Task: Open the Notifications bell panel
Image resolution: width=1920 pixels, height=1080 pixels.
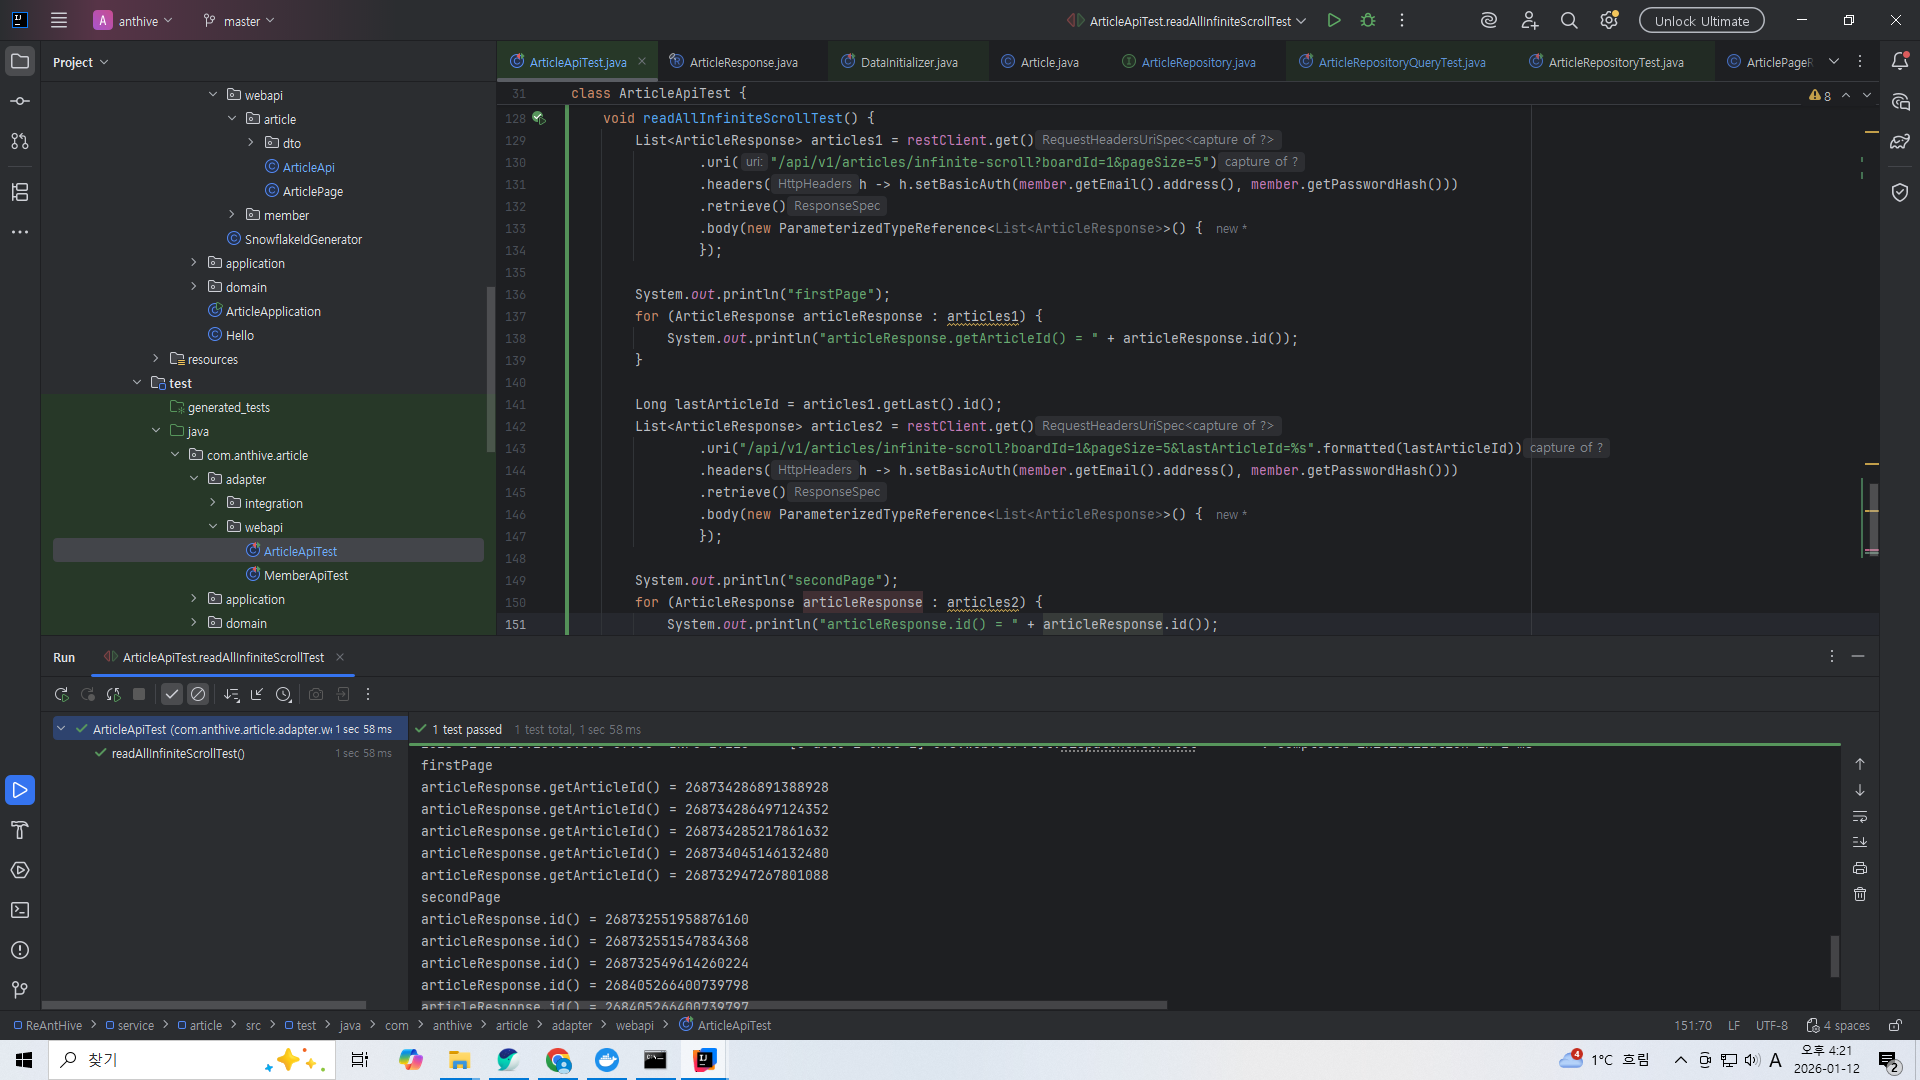Action: click(1900, 61)
